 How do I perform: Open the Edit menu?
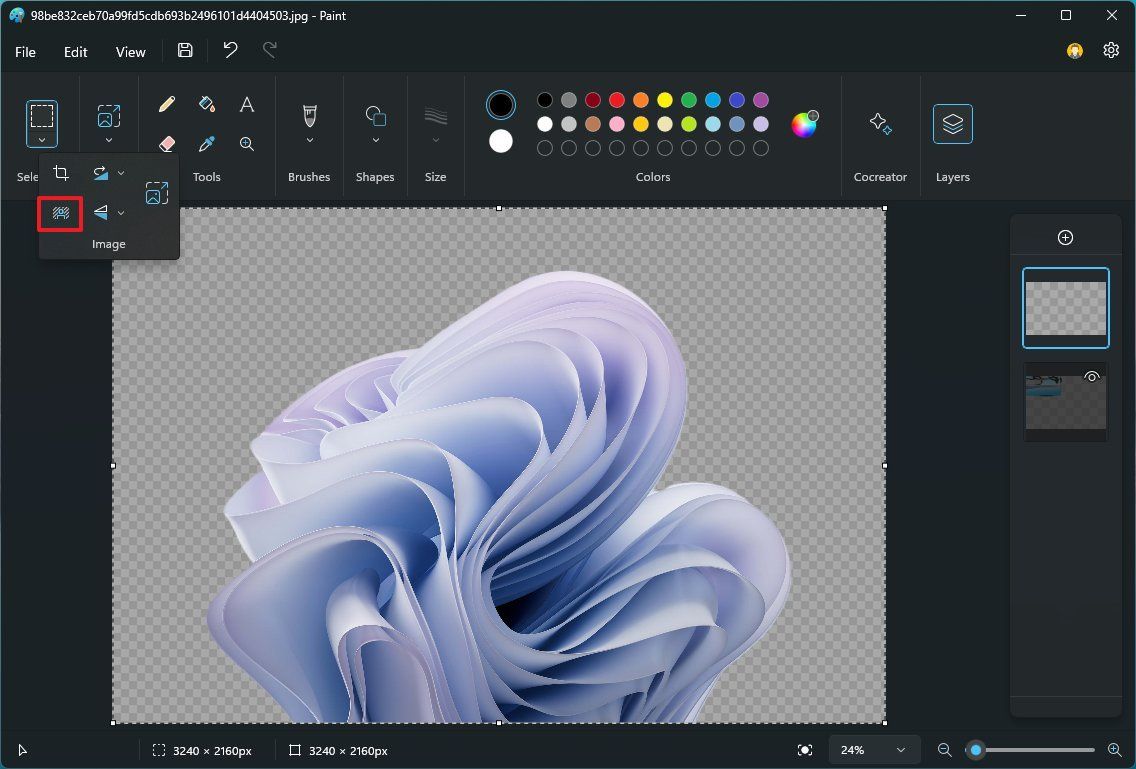tap(75, 51)
